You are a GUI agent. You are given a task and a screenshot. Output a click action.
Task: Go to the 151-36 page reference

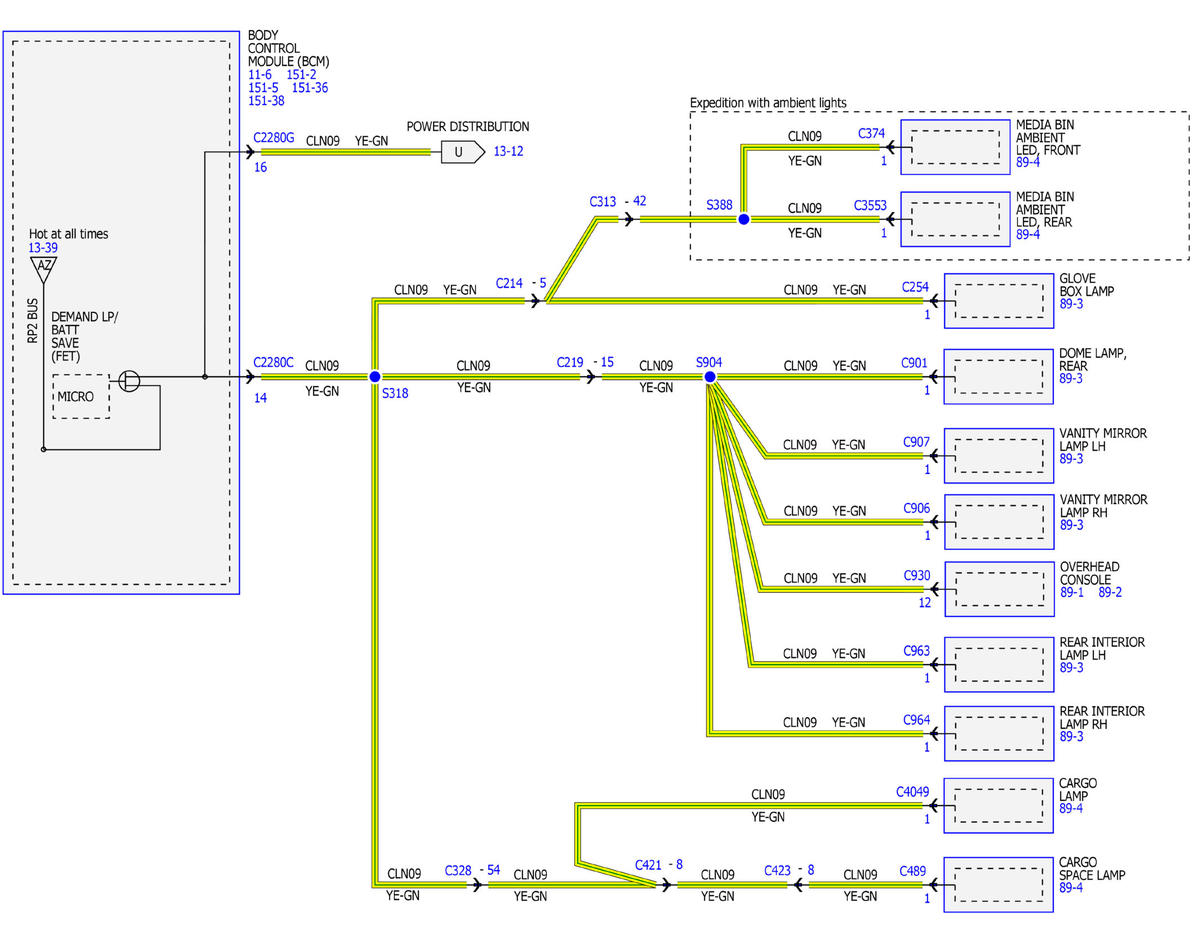(310, 87)
